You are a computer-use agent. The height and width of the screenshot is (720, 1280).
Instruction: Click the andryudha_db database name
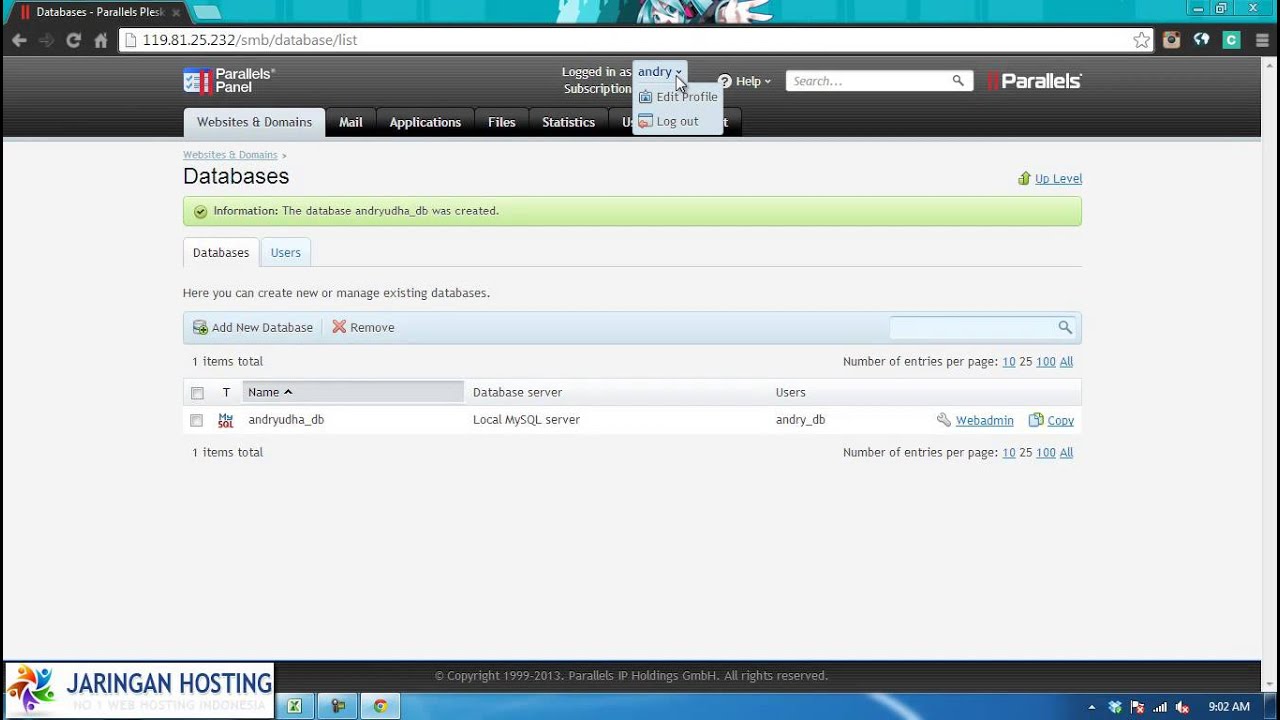286,420
